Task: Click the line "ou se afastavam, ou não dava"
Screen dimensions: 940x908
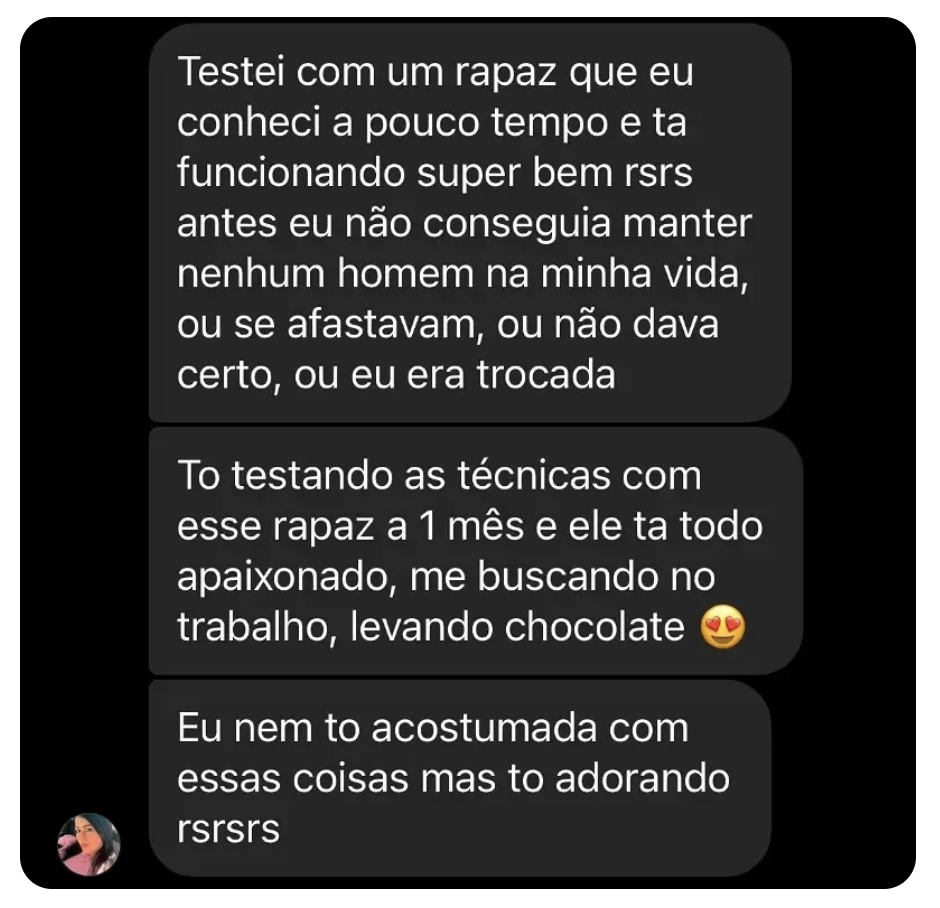Action: (448, 325)
